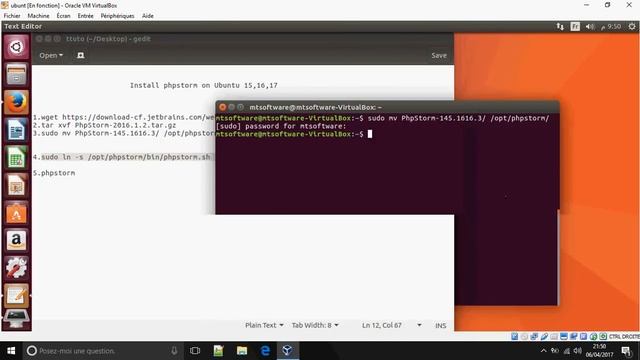640x360 pixels.
Task: Click the Windows taskbar volume icon
Action: tap(578, 351)
